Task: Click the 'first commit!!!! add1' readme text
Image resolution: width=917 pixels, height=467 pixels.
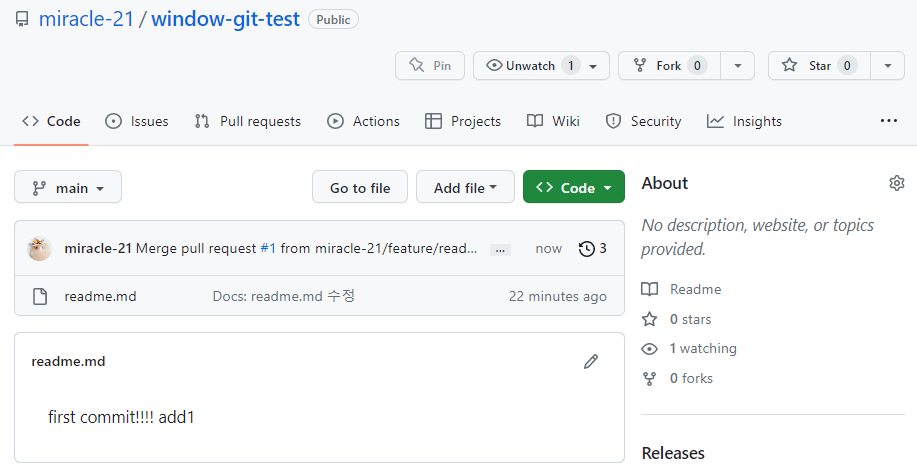Action: click(x=121, y=417)
